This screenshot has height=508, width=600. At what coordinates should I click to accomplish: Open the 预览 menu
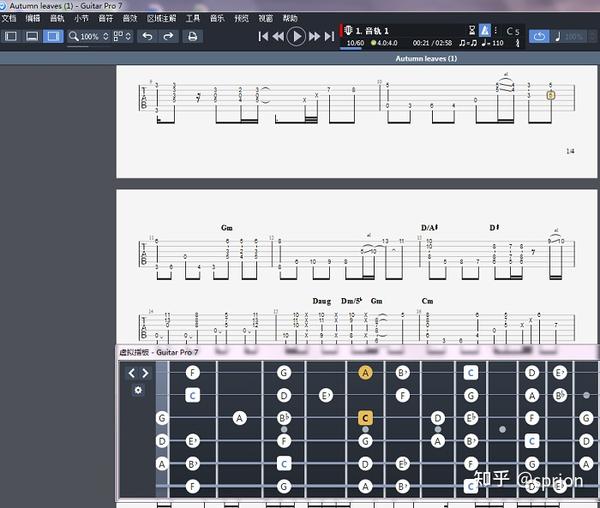point(241,18)
